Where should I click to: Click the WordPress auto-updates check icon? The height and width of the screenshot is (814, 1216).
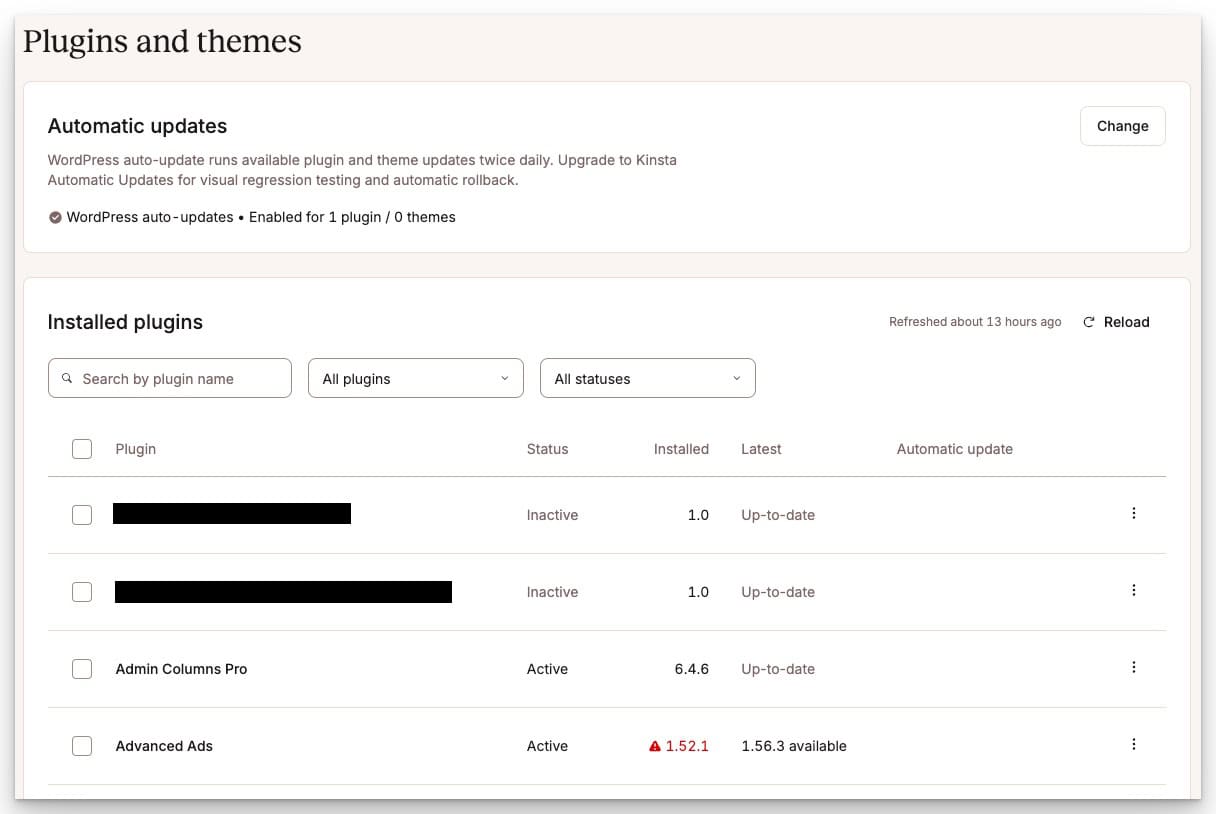(x=55, y=217)
